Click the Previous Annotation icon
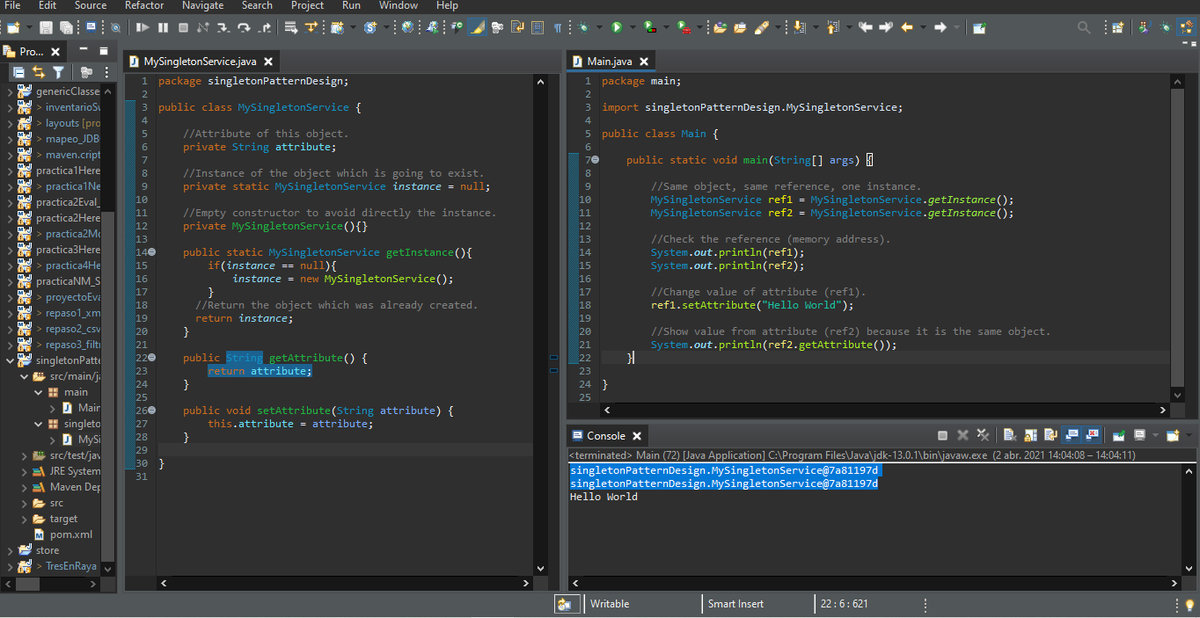Viewport: 1200px width, 618px height. click(832, 27)
